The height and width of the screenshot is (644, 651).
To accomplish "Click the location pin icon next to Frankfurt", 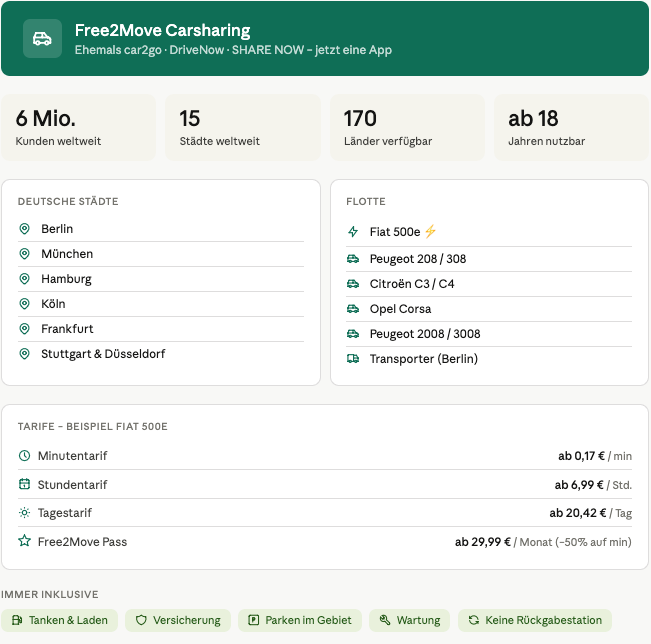I will (x=24, y=329).
